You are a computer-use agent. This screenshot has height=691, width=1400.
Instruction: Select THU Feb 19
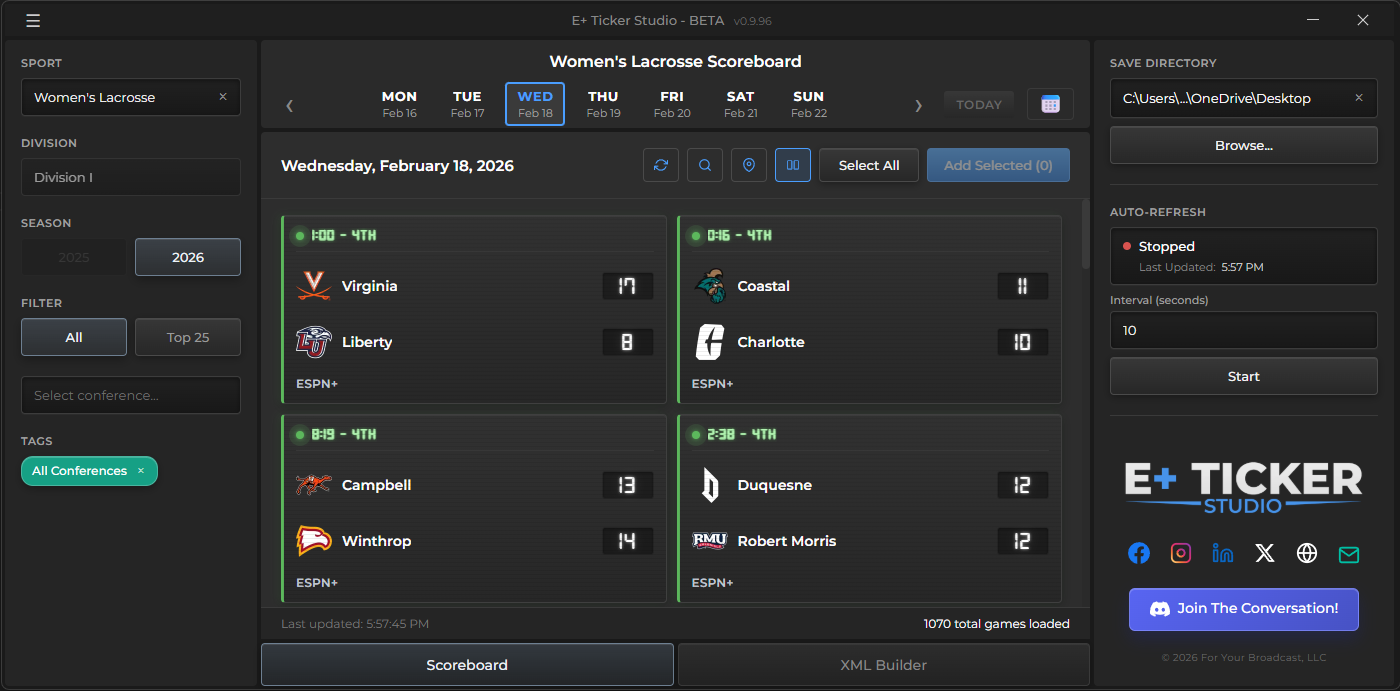pos(603,104)
